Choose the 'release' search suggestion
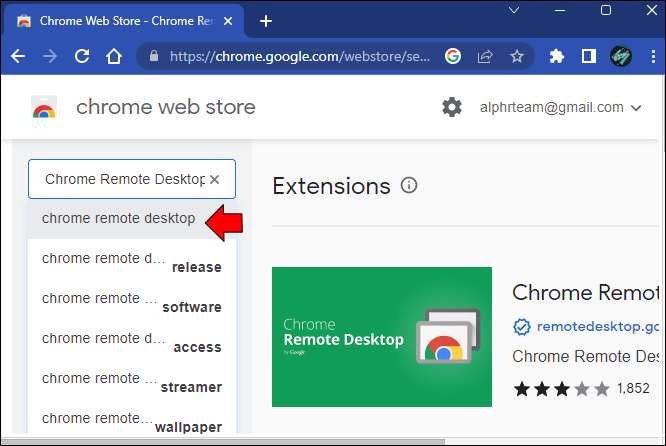The width and height of the screenshot is (666, 446). click(x=132, y=259)
